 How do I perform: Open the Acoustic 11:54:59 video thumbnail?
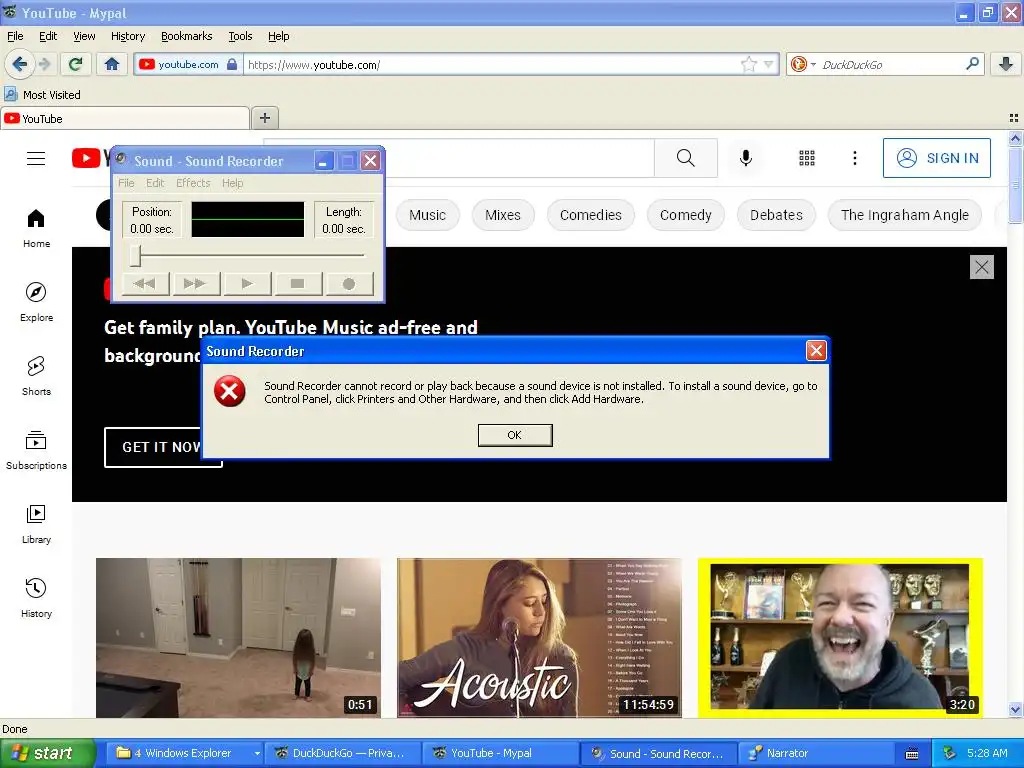[539, 638]
